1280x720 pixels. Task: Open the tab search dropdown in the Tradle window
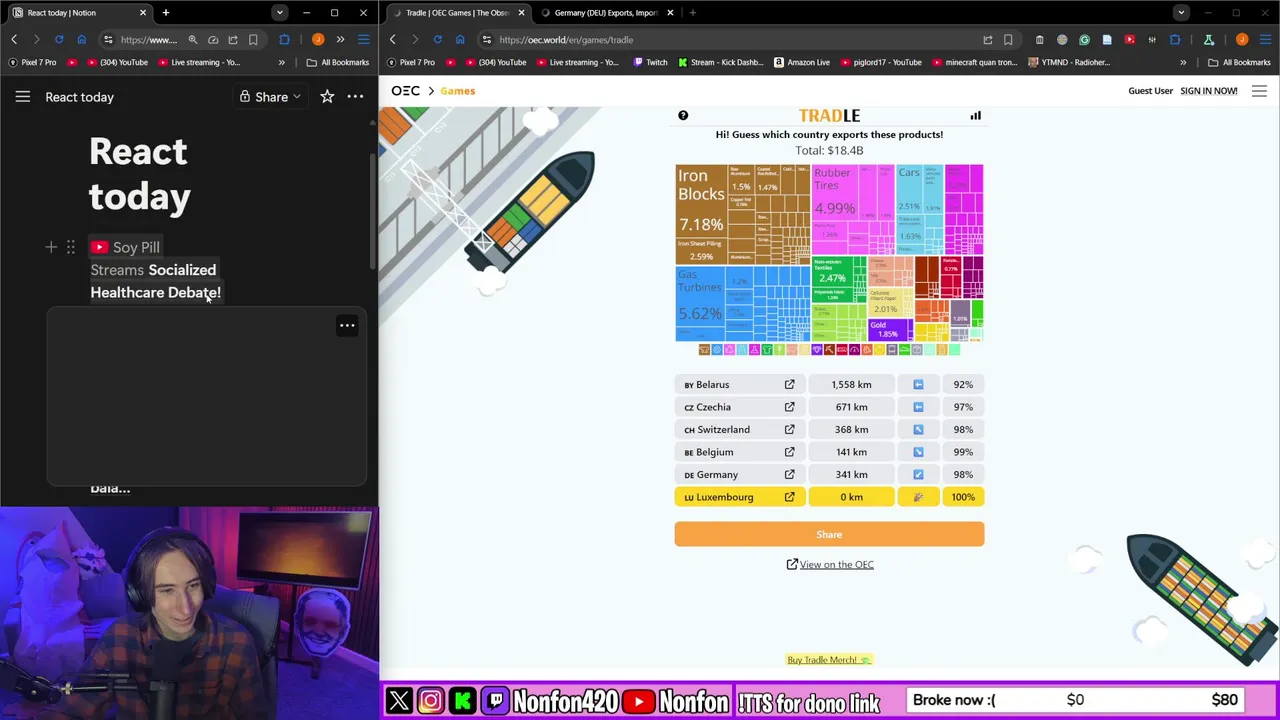click(1181, 13)
